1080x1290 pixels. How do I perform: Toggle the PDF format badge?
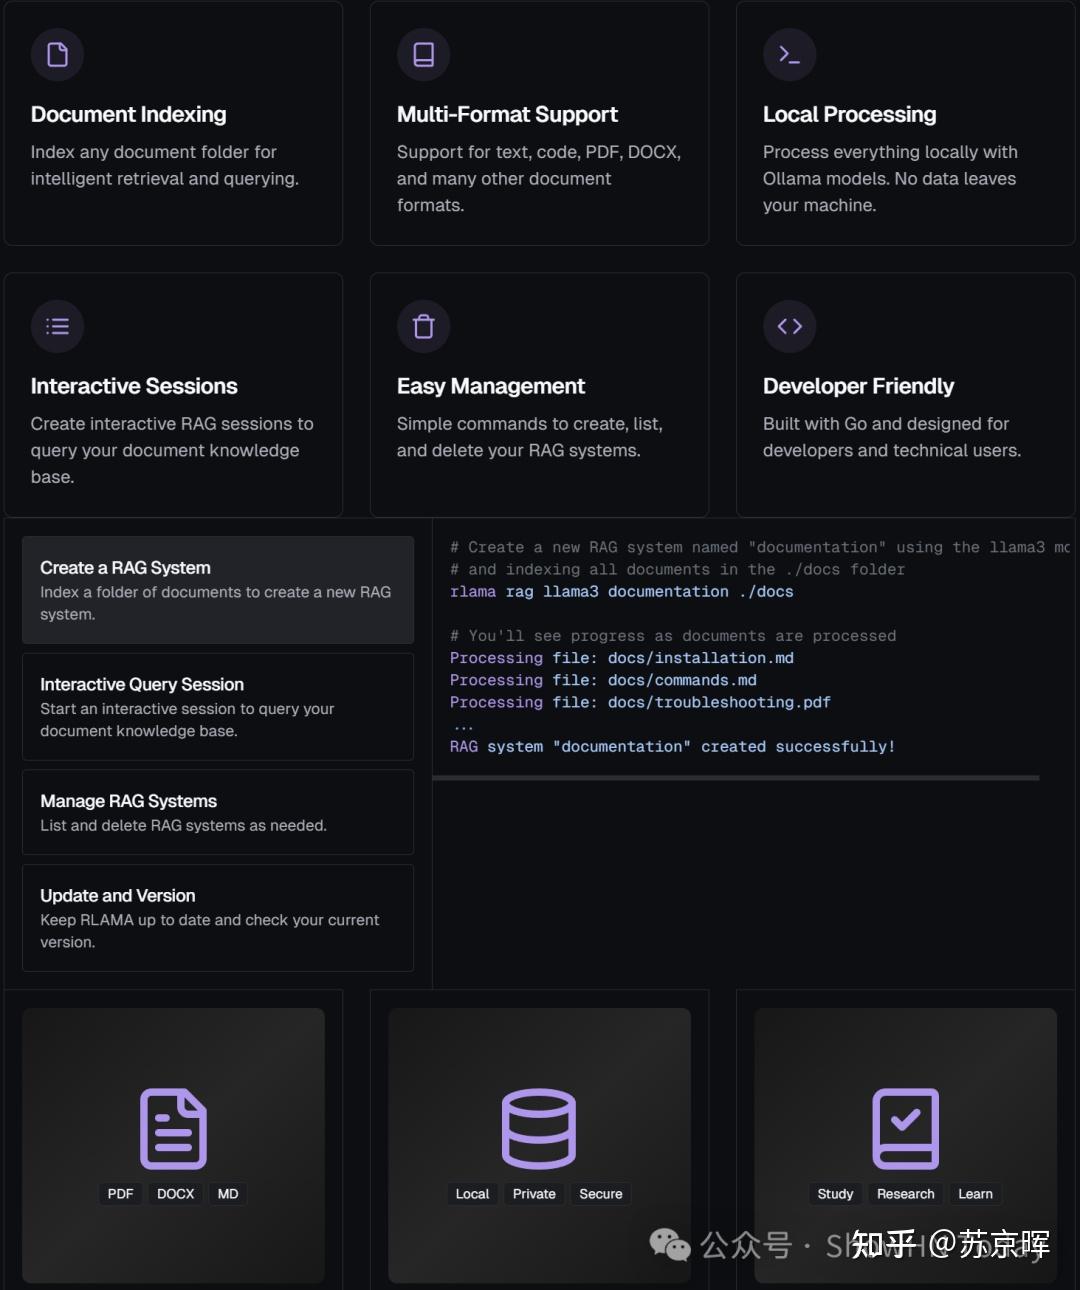point(119,1193)
